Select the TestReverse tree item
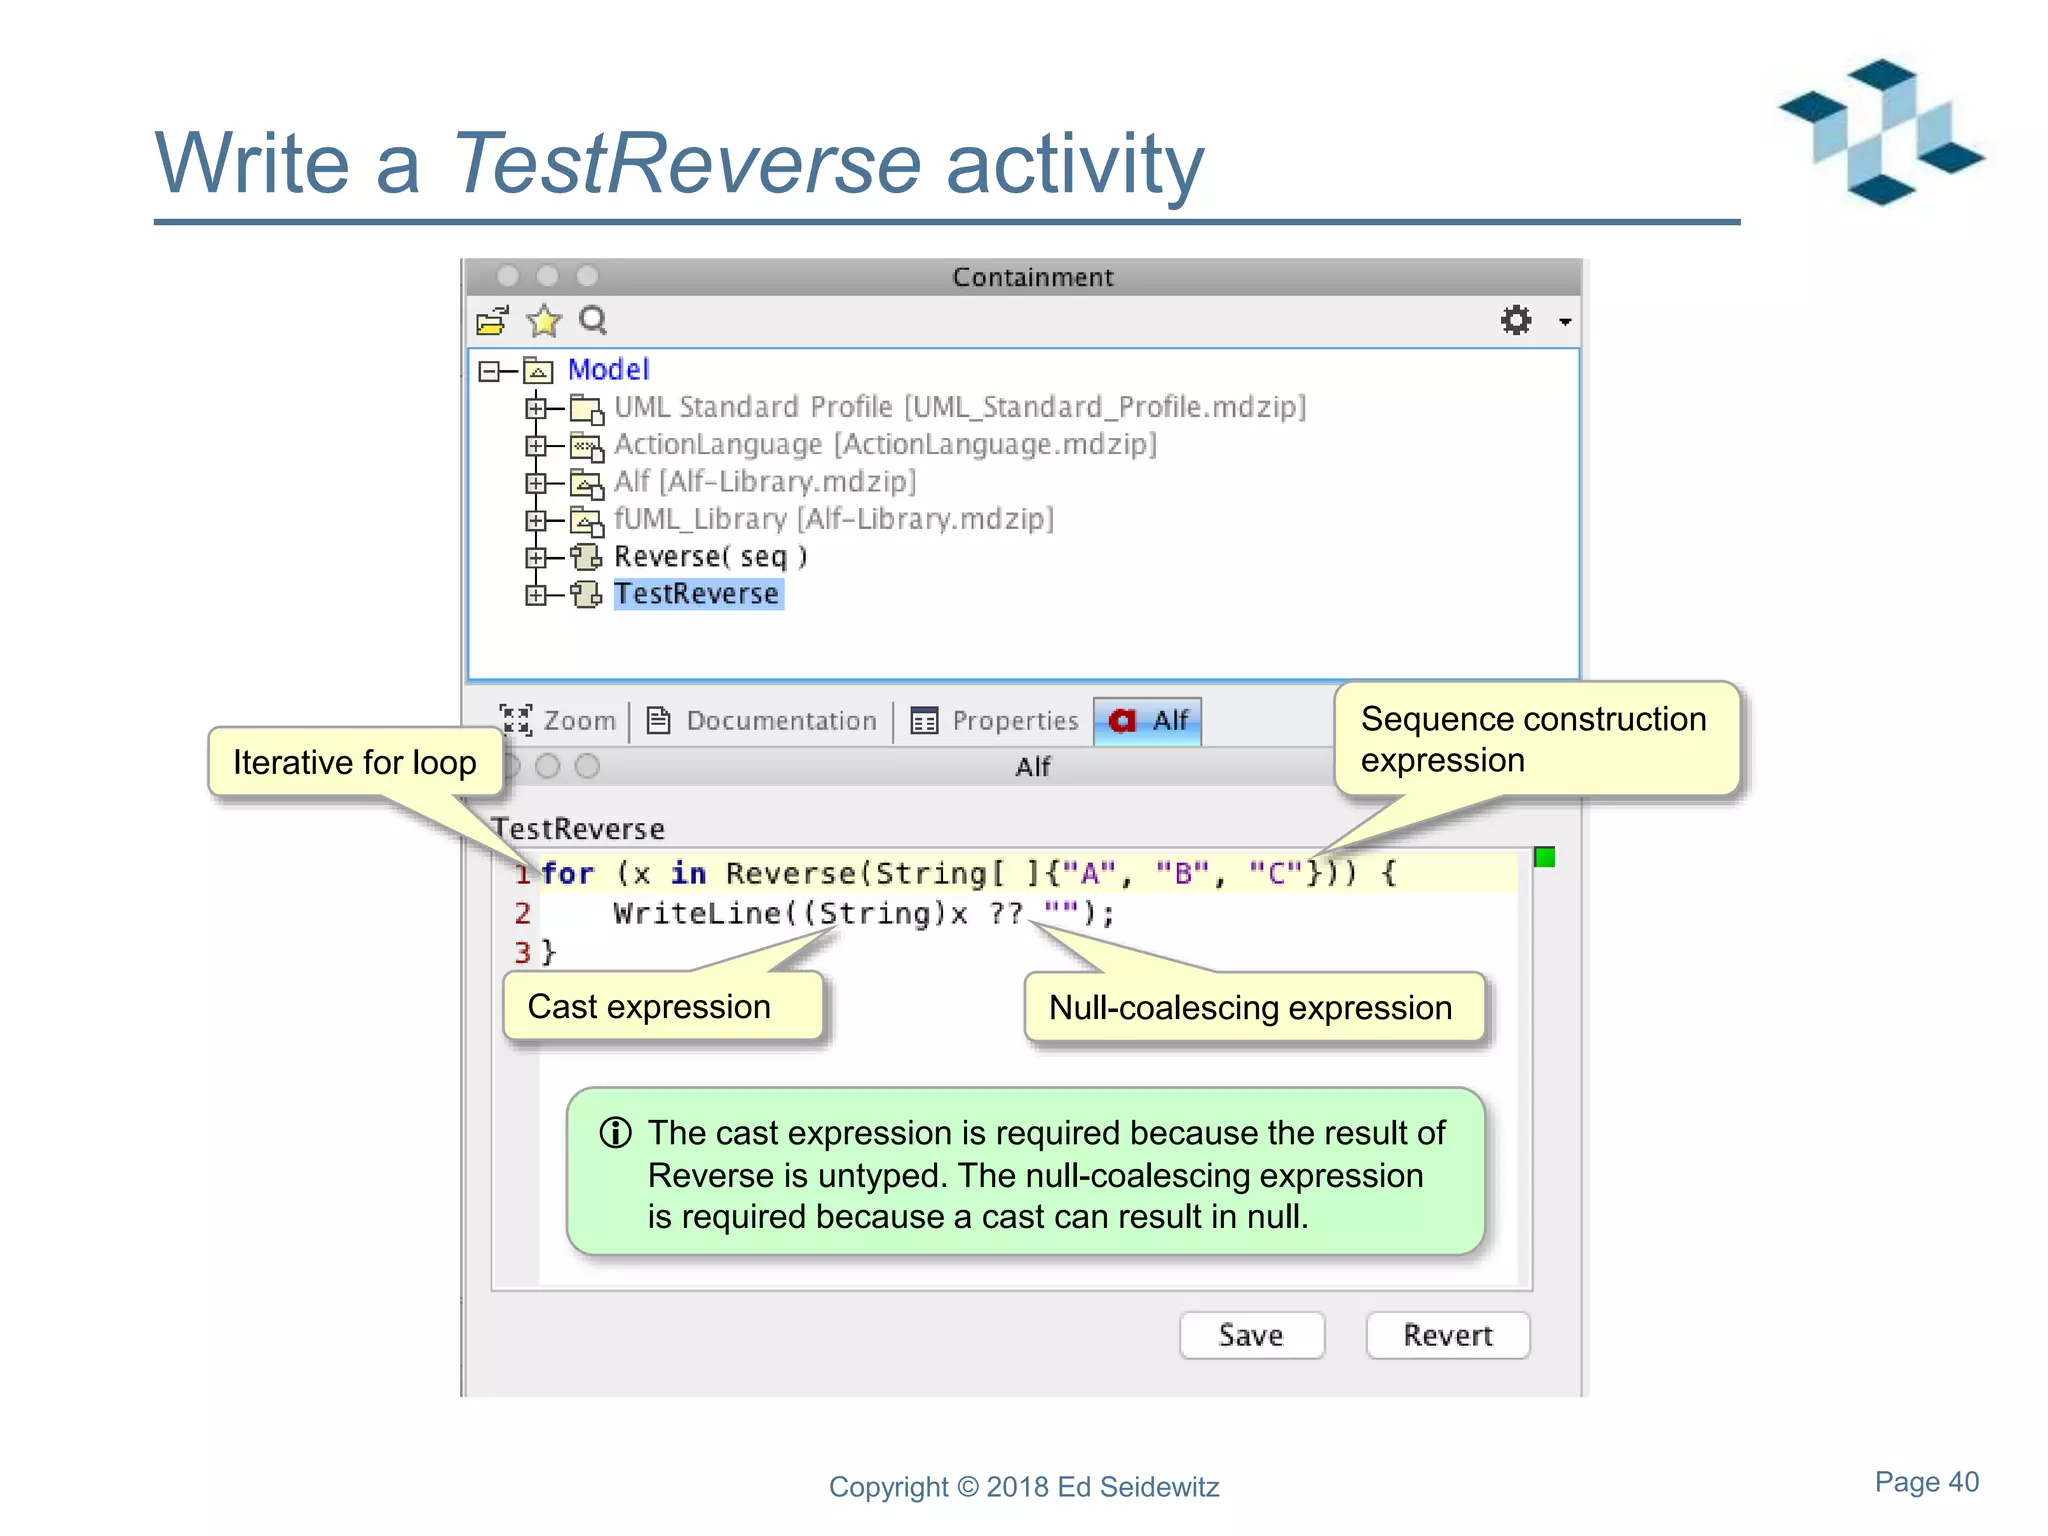Viewport: 2048px width, 1536px height. (697, 595)
